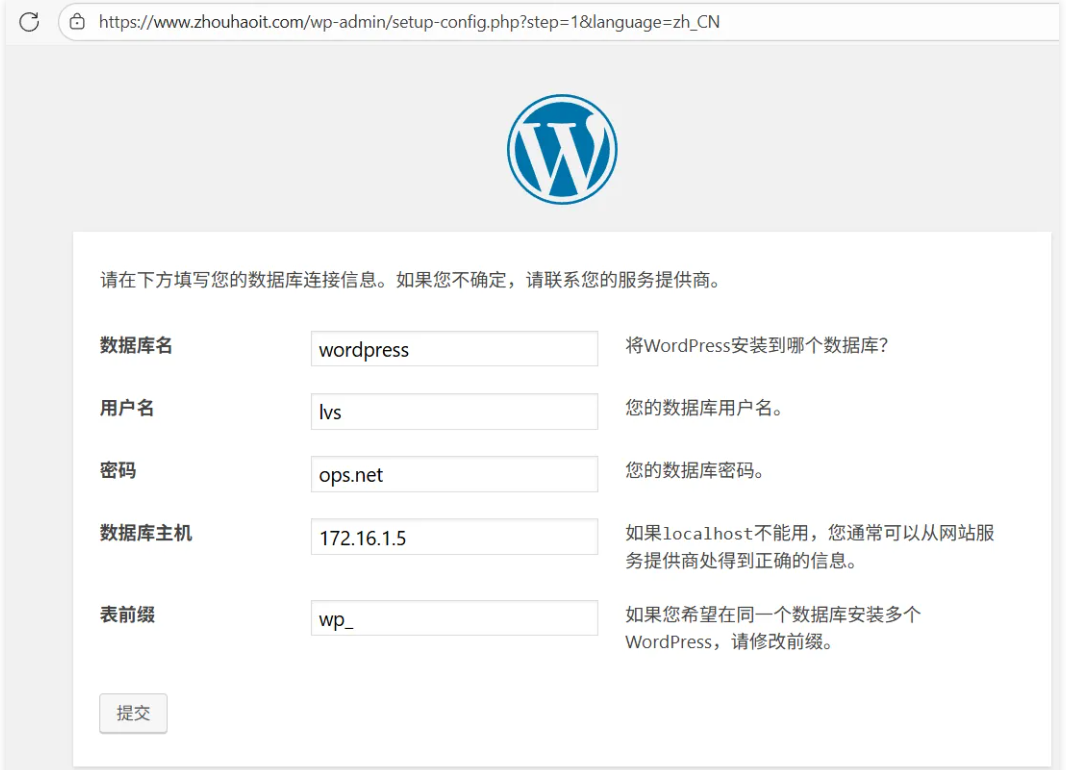
Task: Open the site information icon in address bar
Action: (78, 22)
